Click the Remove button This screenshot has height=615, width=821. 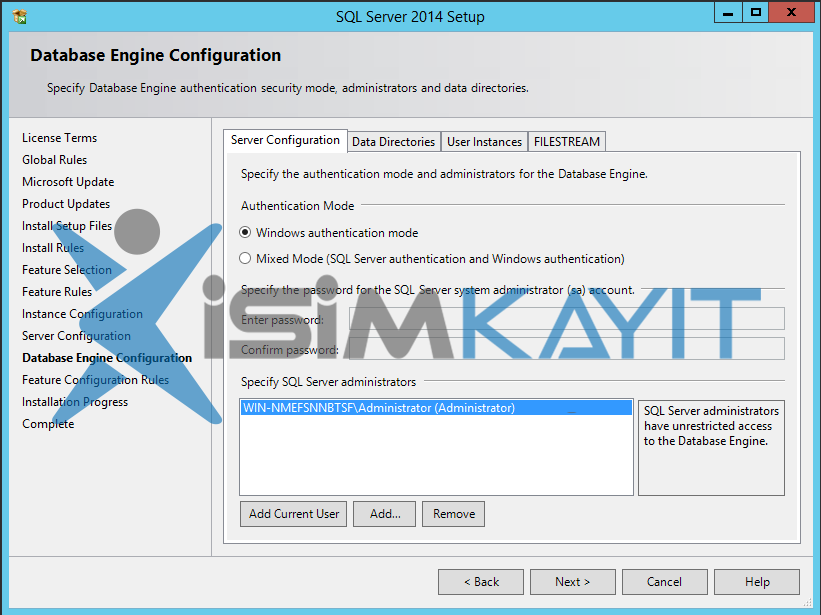(453, 514)
